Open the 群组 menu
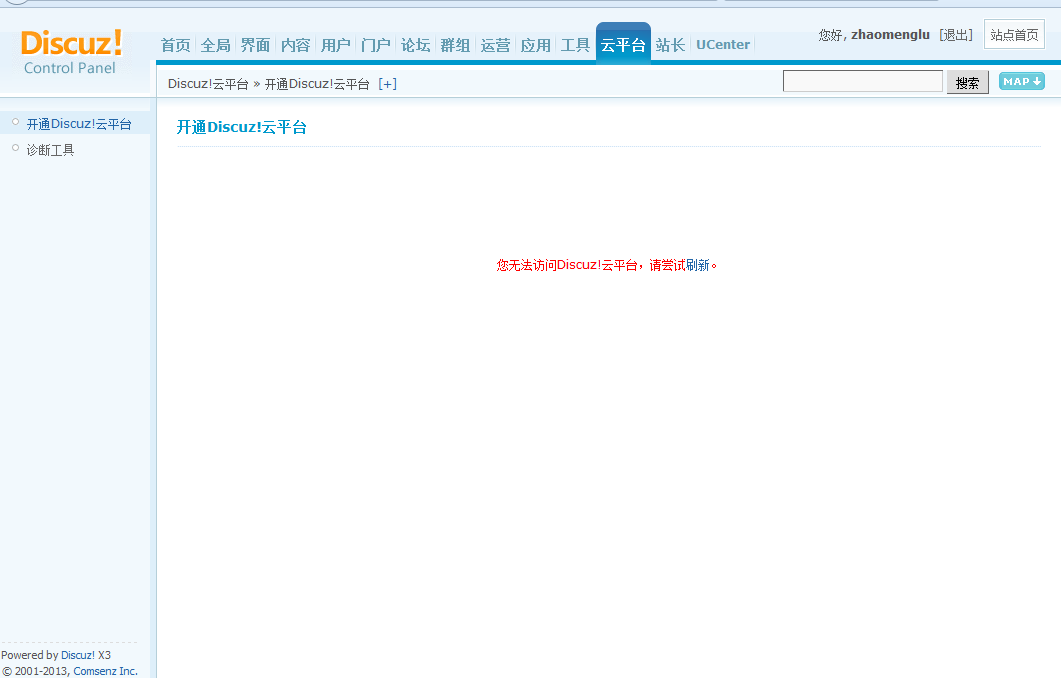Image resolution: width=1061 pixels, height=678 pixels. pyautogui.click(x=455, y=45)
